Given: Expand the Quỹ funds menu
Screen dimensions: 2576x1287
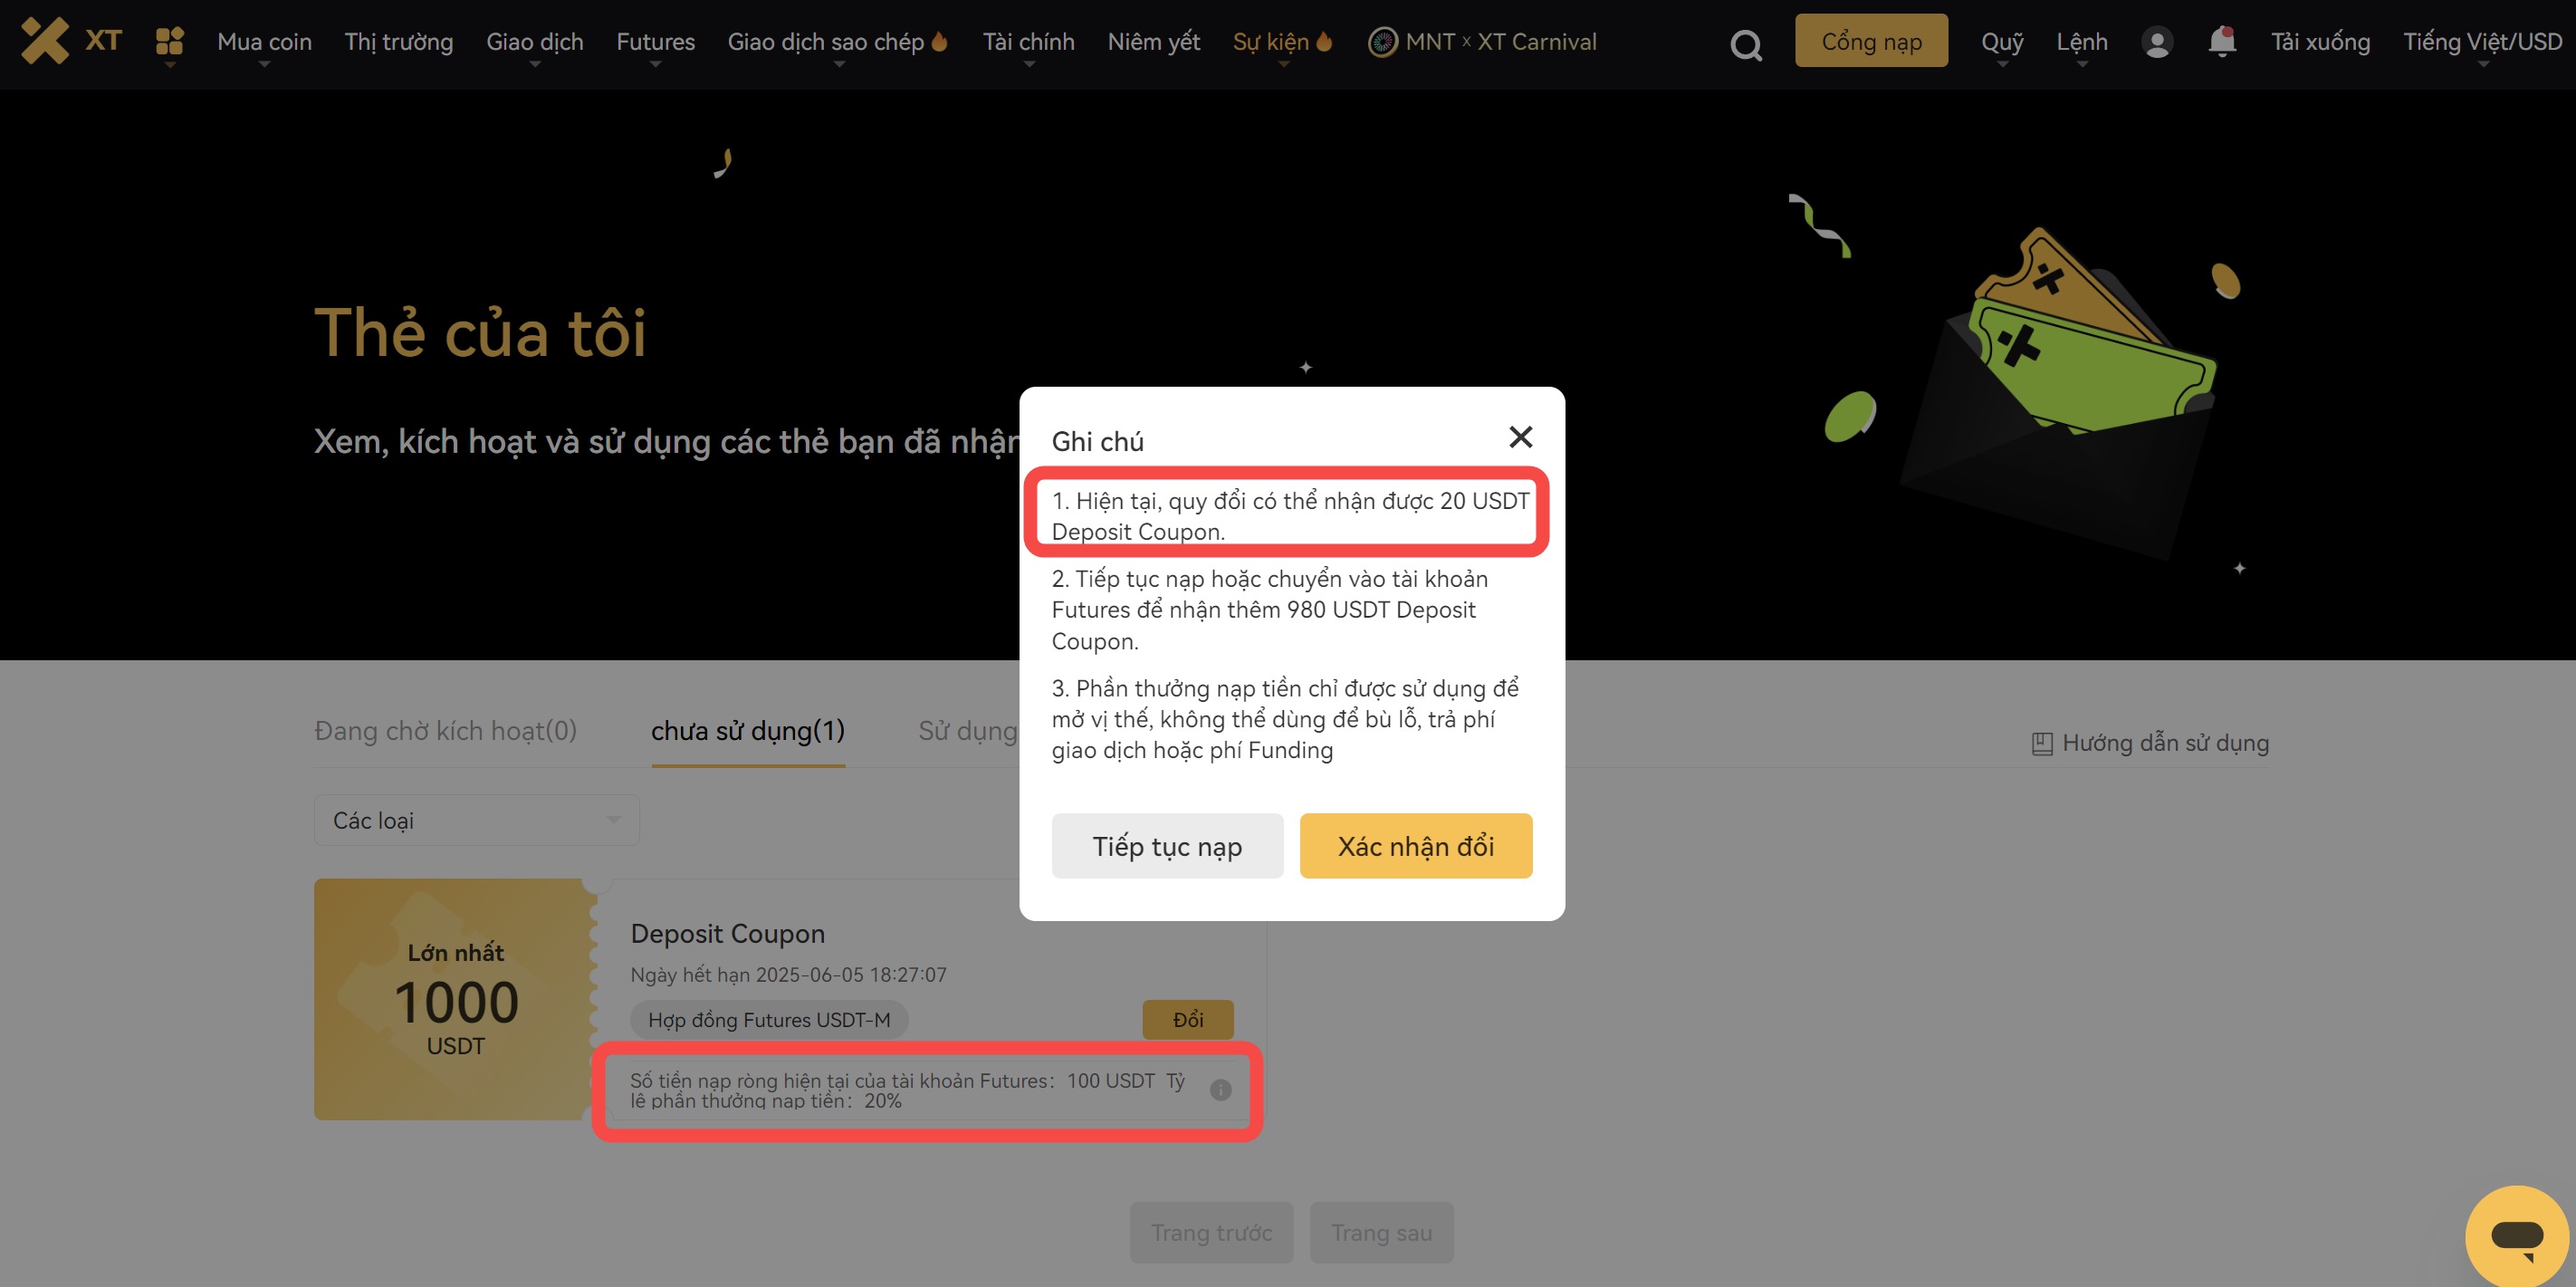Looking at the screenshot, I should (2001, 42).
